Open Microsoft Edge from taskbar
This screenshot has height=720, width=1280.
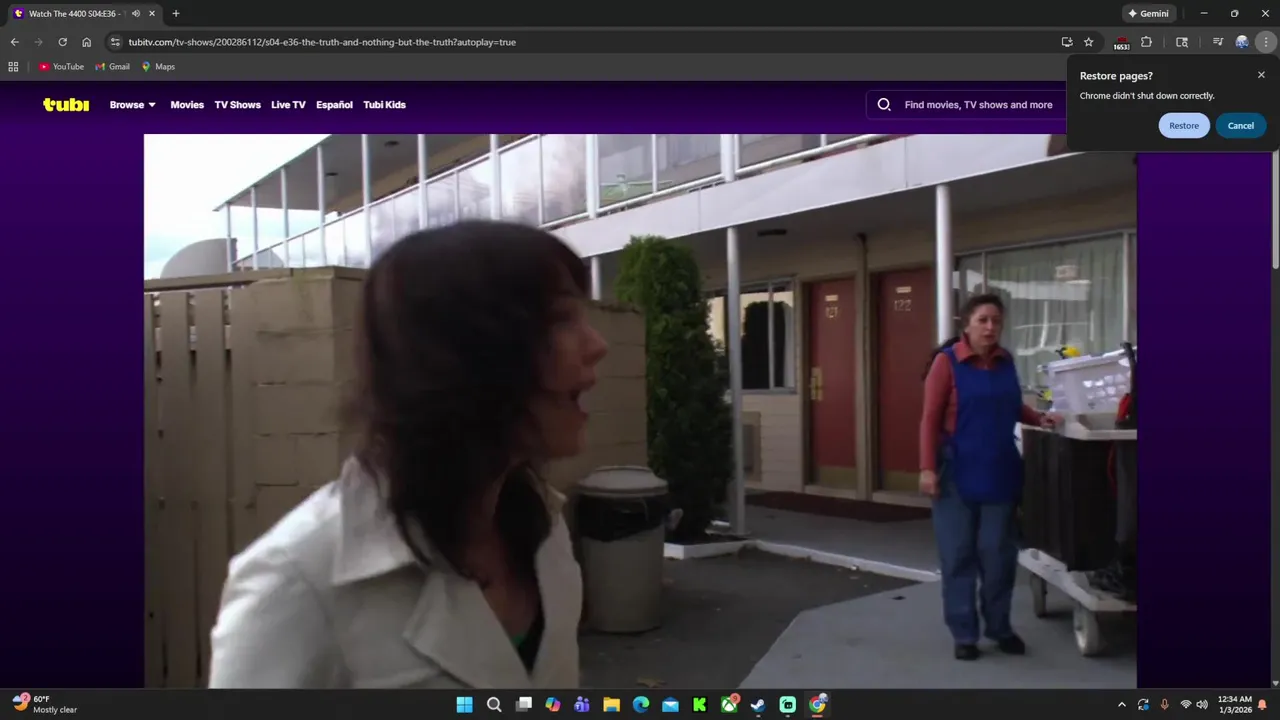coord(641,704)
